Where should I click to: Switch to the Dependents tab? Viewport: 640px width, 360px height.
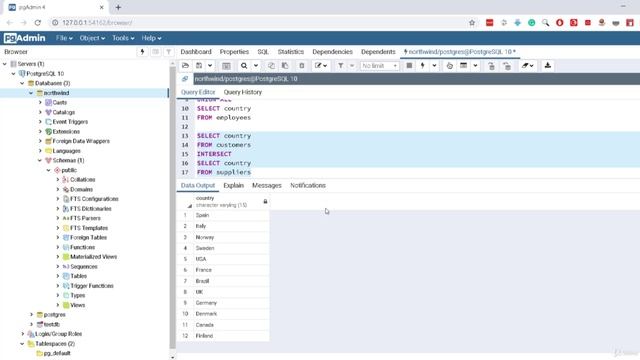(x=378, y=52)
